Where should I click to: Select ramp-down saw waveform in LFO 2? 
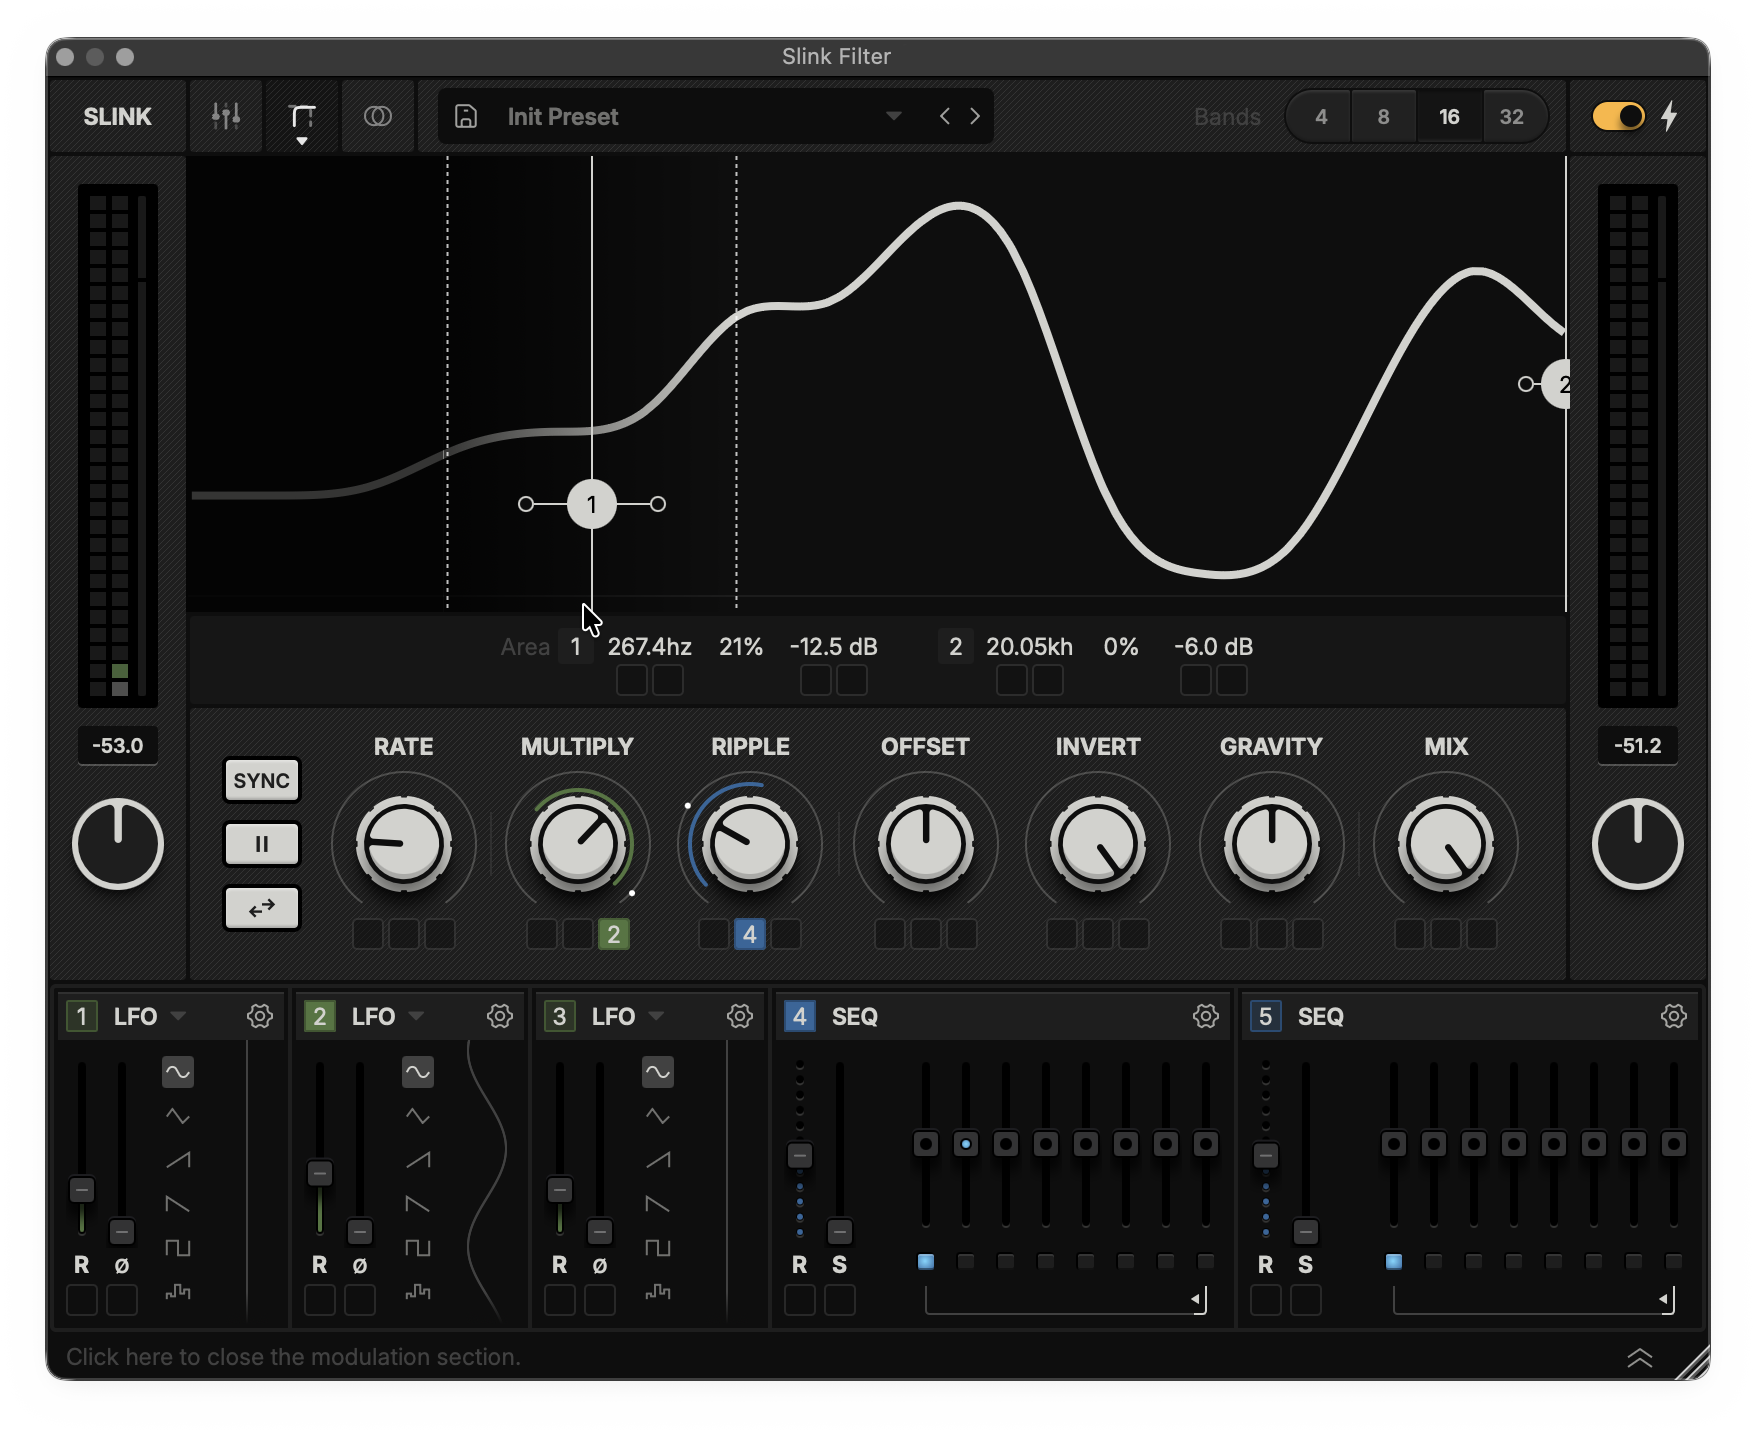tap(418, 1204)
